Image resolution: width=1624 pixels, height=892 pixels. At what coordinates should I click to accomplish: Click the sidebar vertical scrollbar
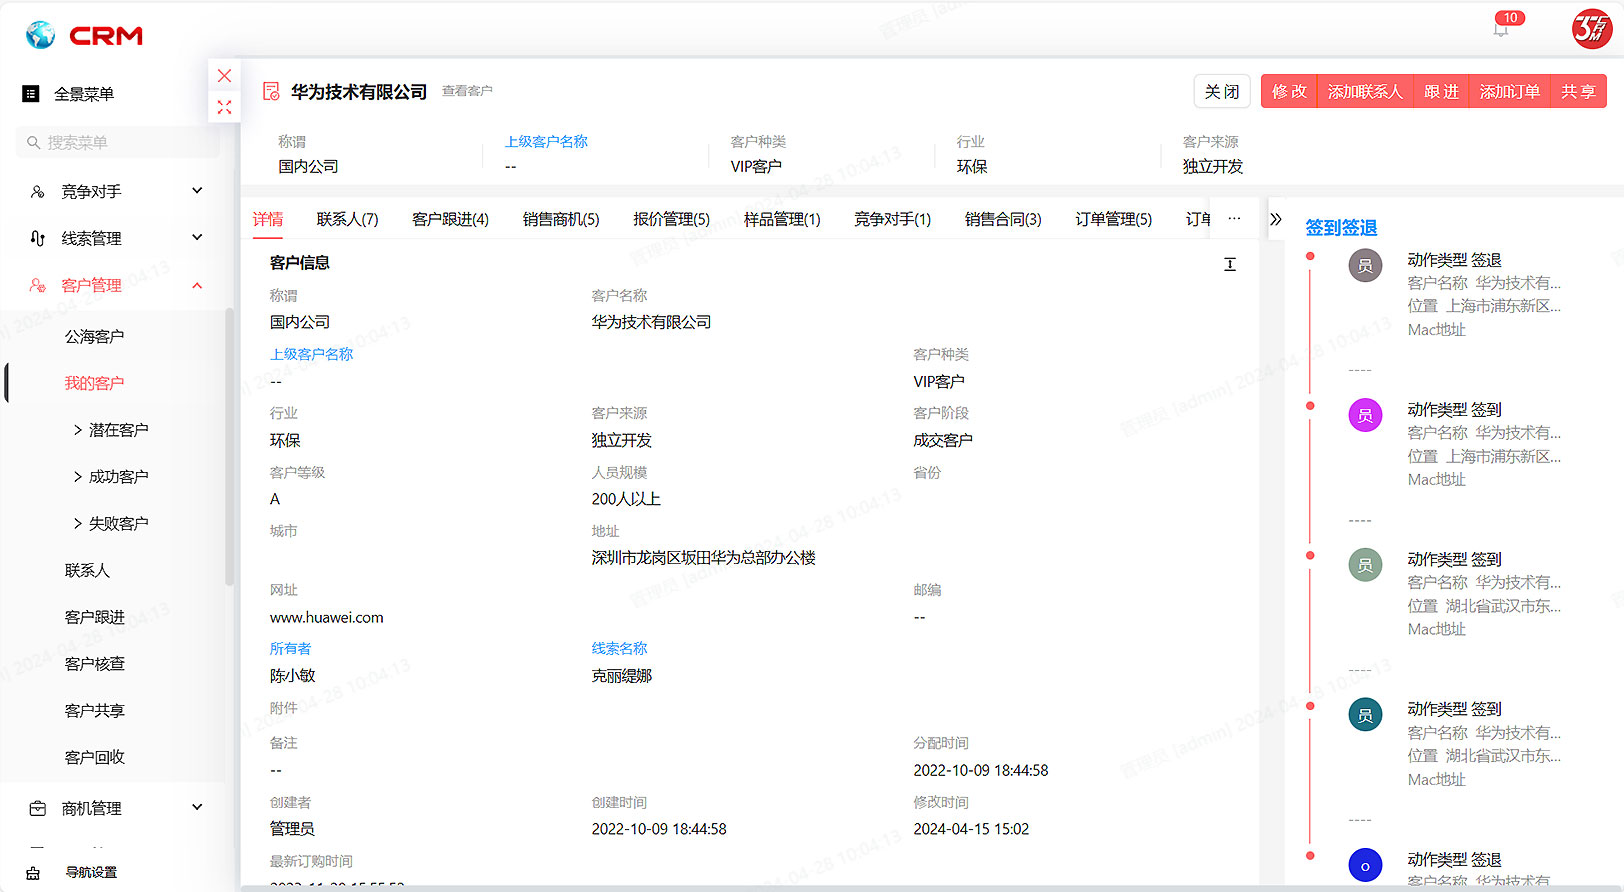(230, 447)
